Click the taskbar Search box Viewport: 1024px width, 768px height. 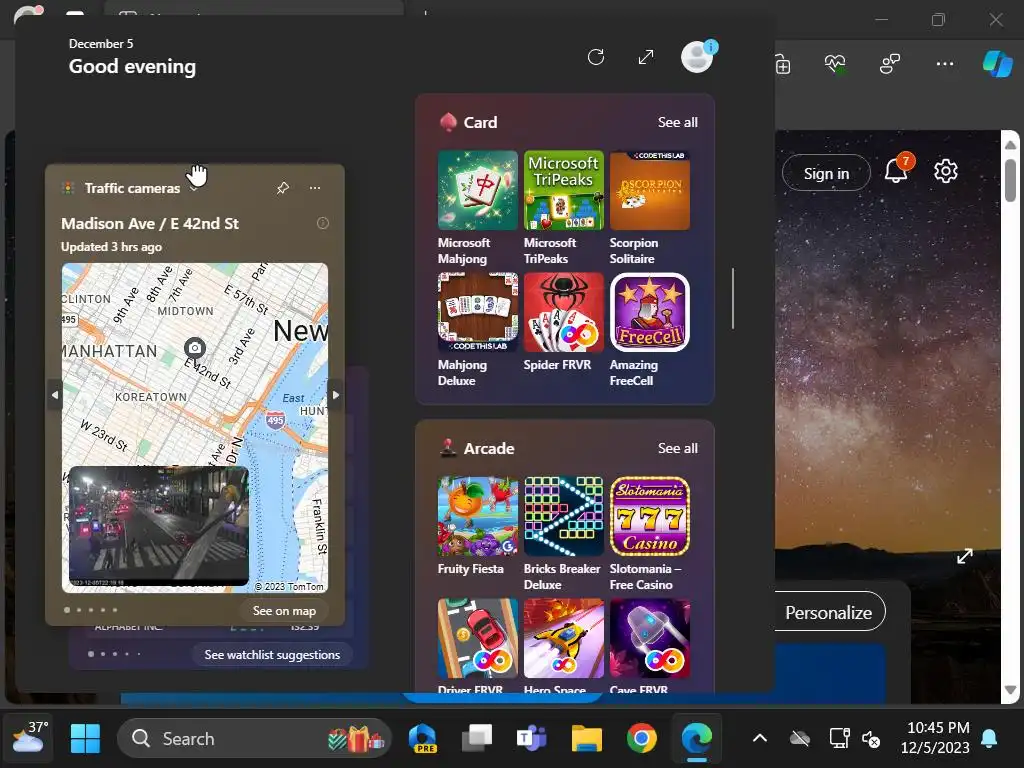[254, 739]
